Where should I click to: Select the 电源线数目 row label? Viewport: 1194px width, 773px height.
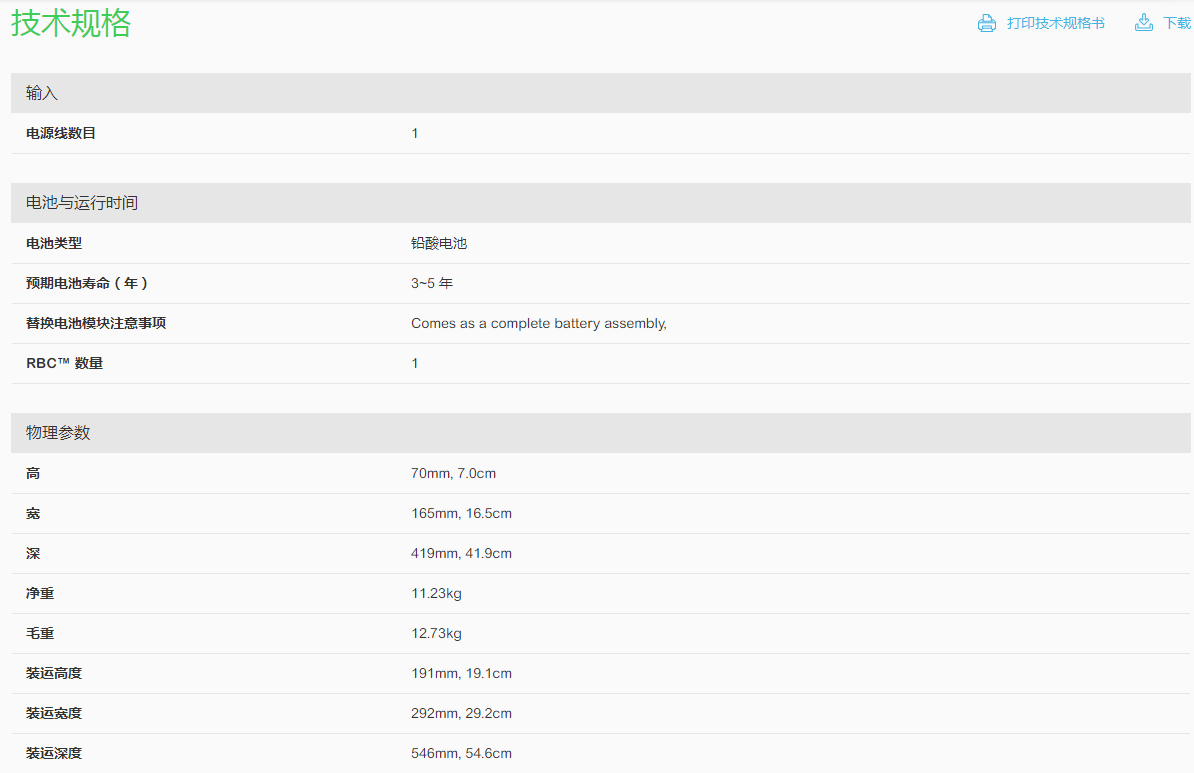point(61,133)
